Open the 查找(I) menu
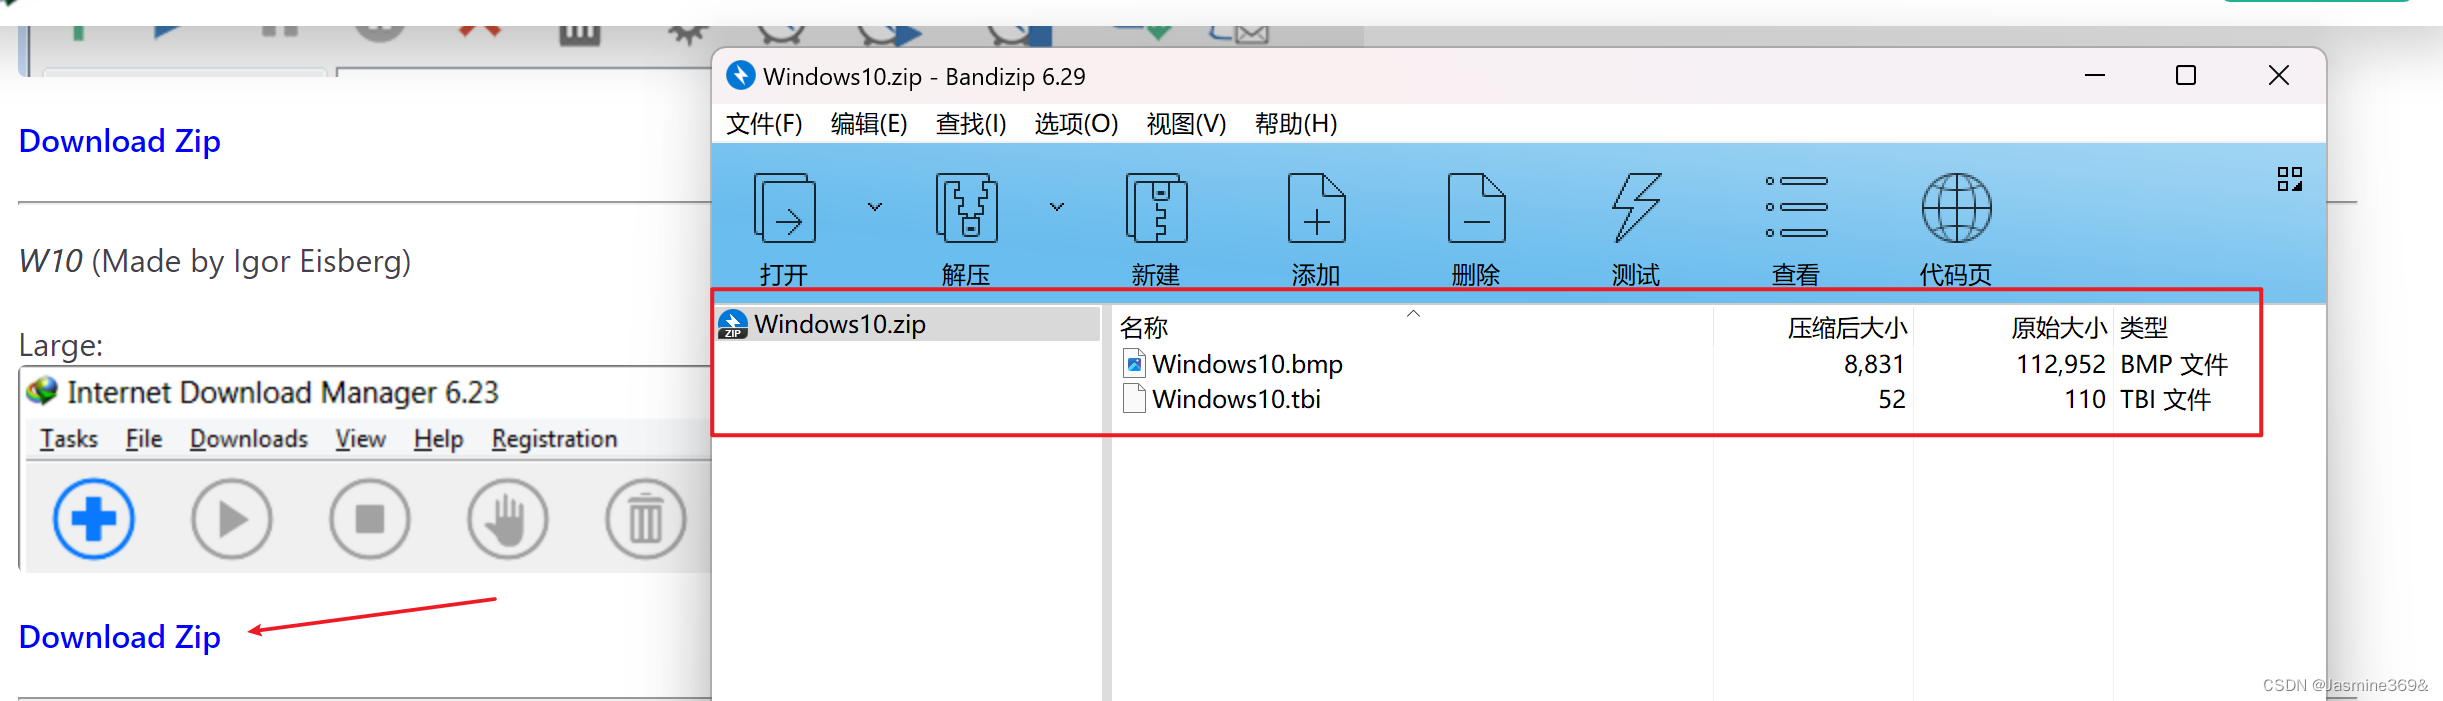Screen dimensions: 2443x701 pos(971,124)
